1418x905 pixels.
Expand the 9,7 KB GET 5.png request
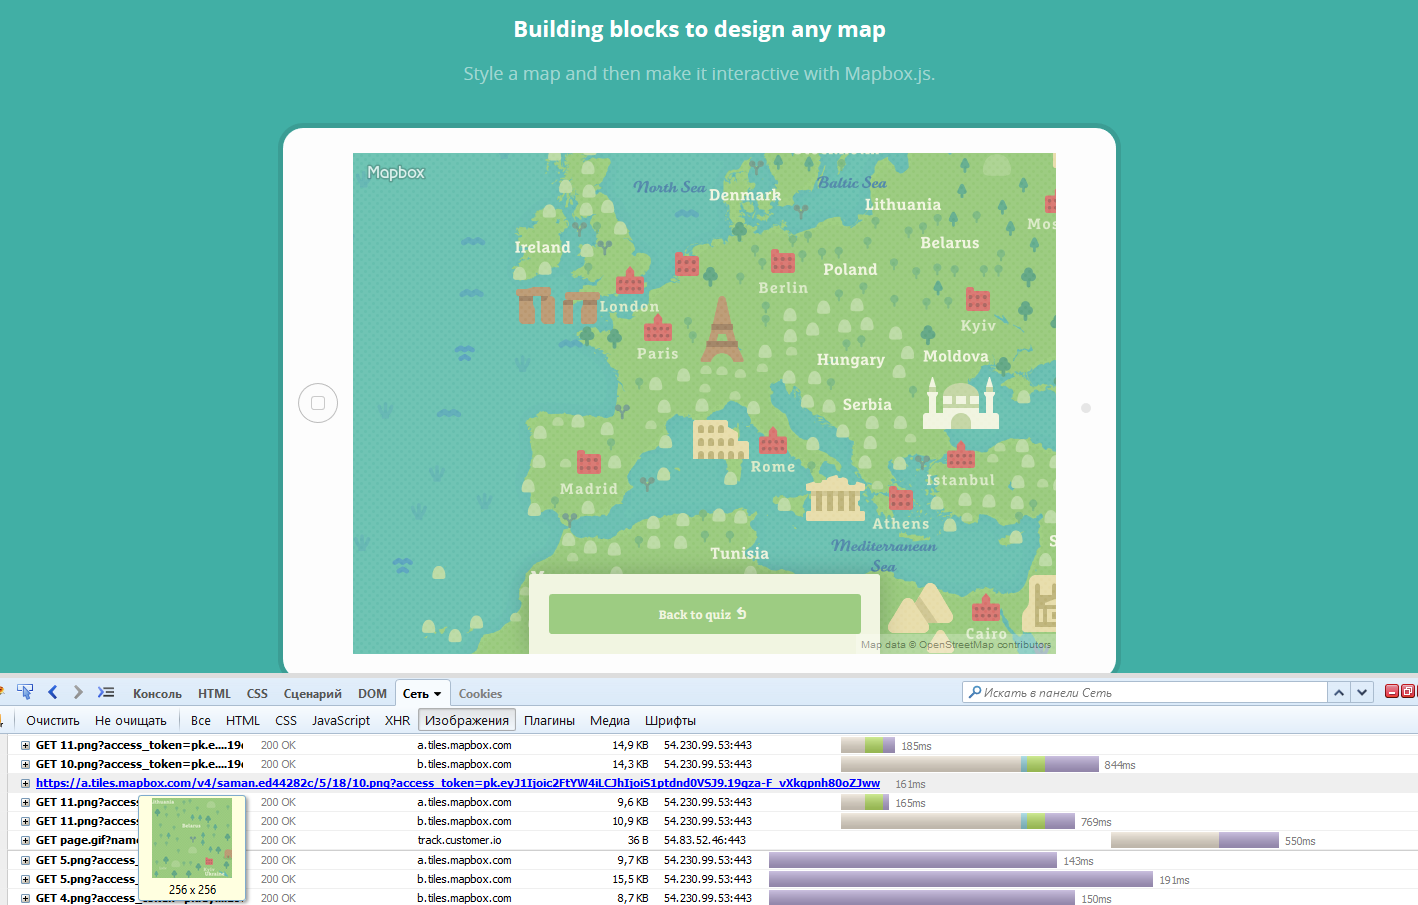pos(26,860)
